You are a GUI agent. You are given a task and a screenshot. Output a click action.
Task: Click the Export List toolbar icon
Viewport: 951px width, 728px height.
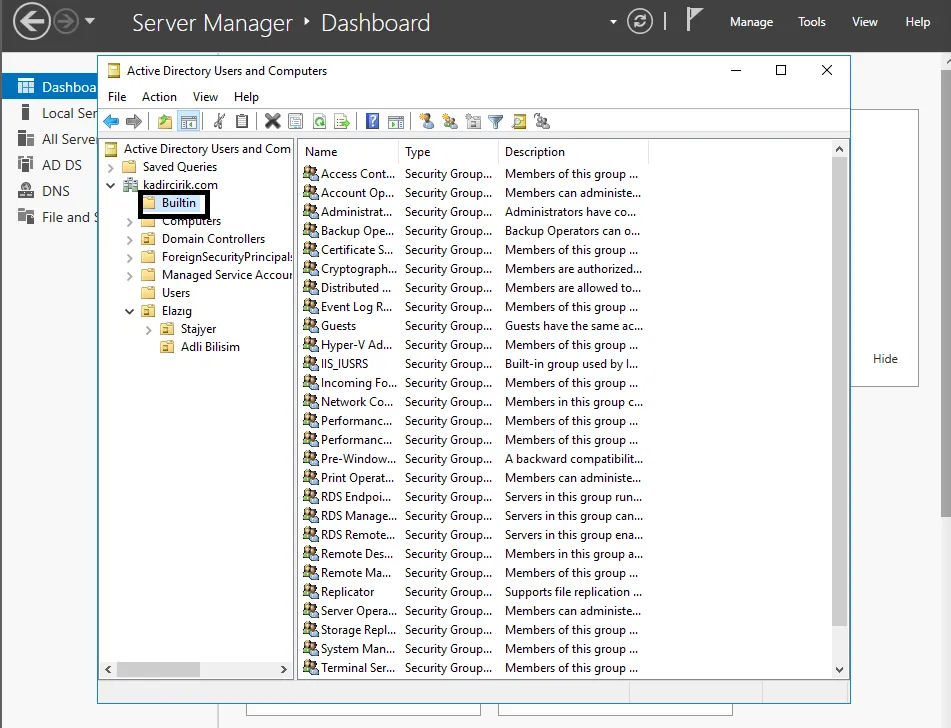click(342, 121)
